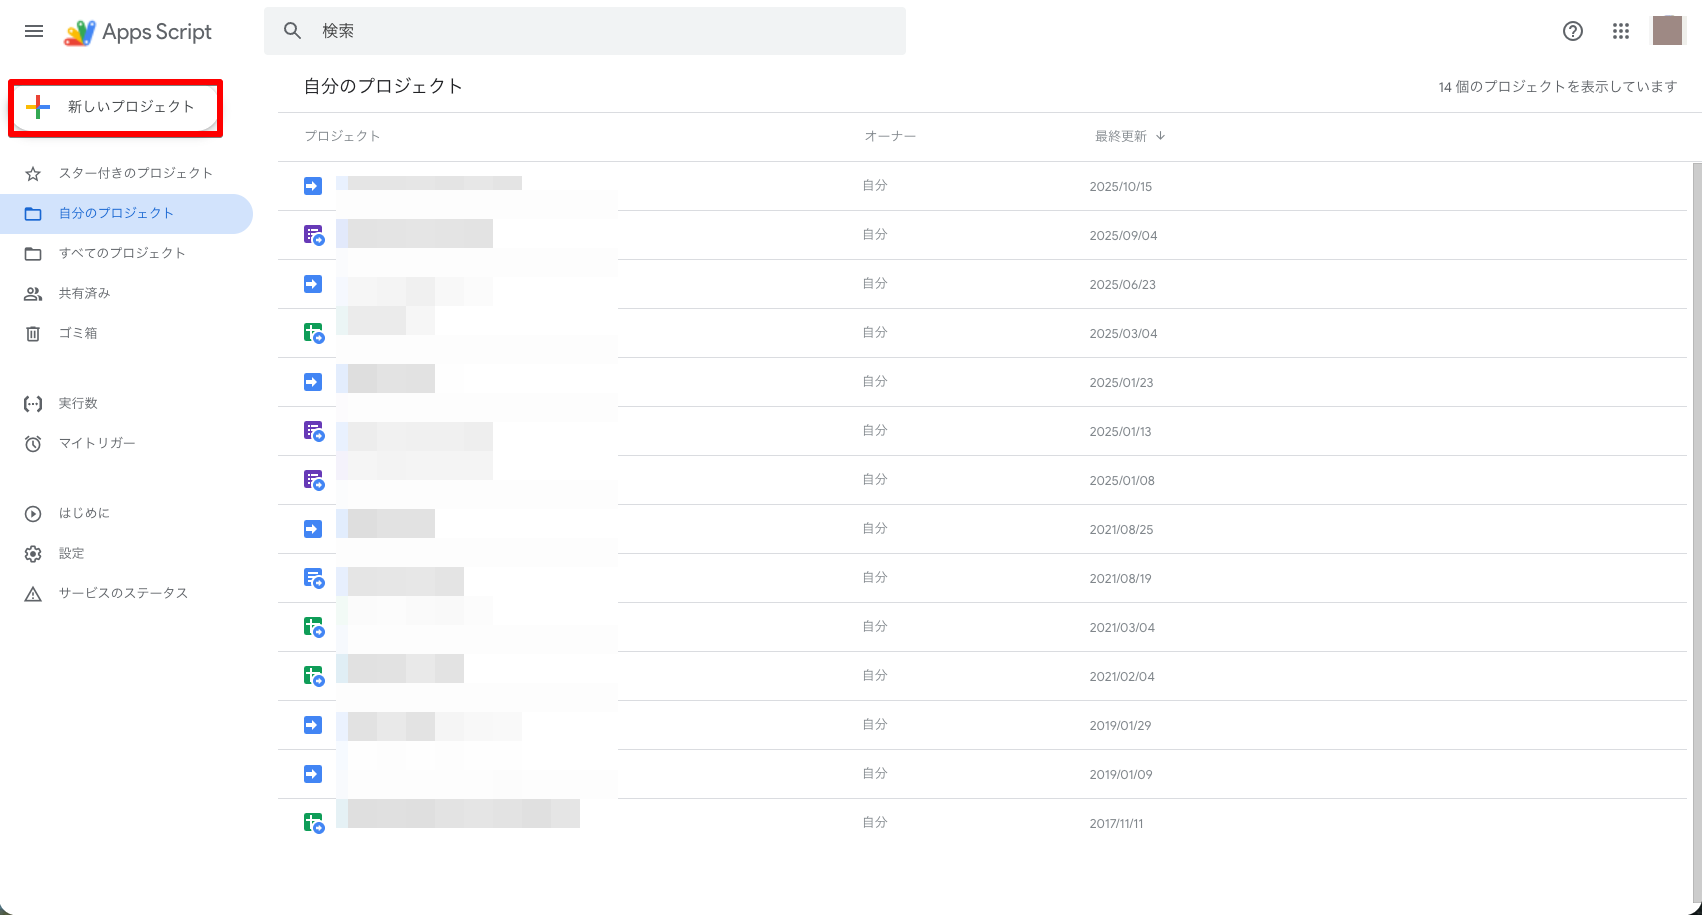Click the search magnifier icon
Viewport: 1702px width, 915px height.
coord(293,31)
